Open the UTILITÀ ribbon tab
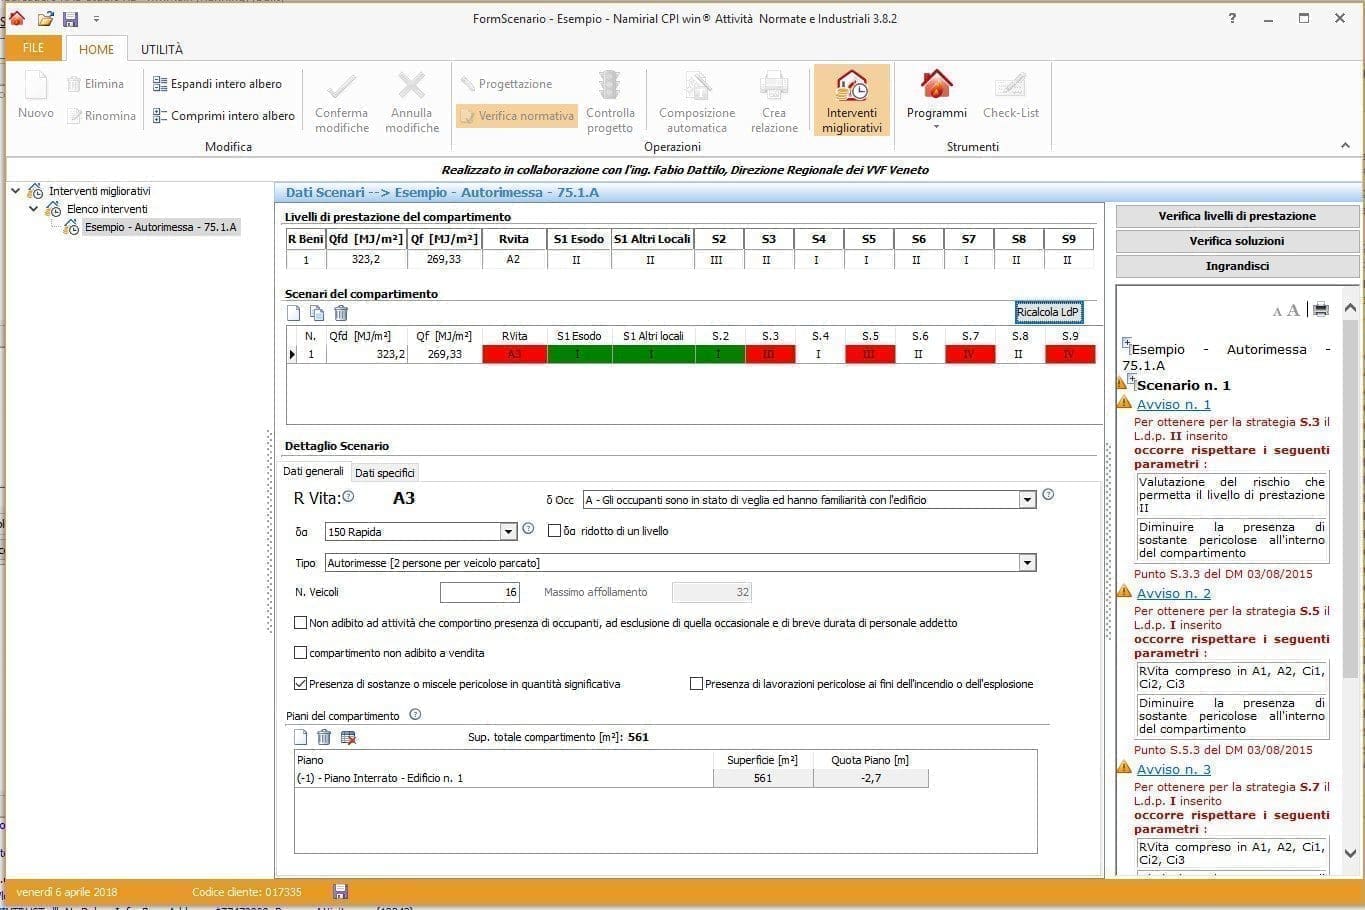The height and width of the screenshot is (910, 1365). (x=162, y=49)
